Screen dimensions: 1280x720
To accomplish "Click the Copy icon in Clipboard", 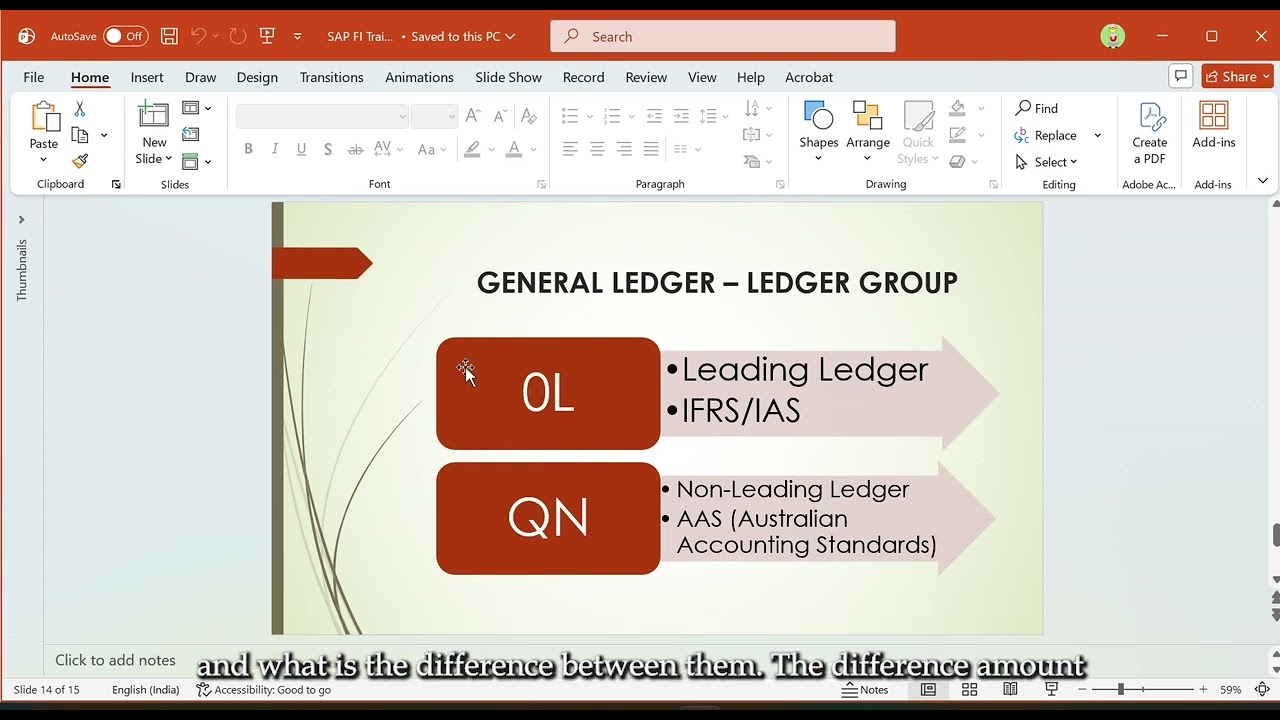I will coord(80,135).
